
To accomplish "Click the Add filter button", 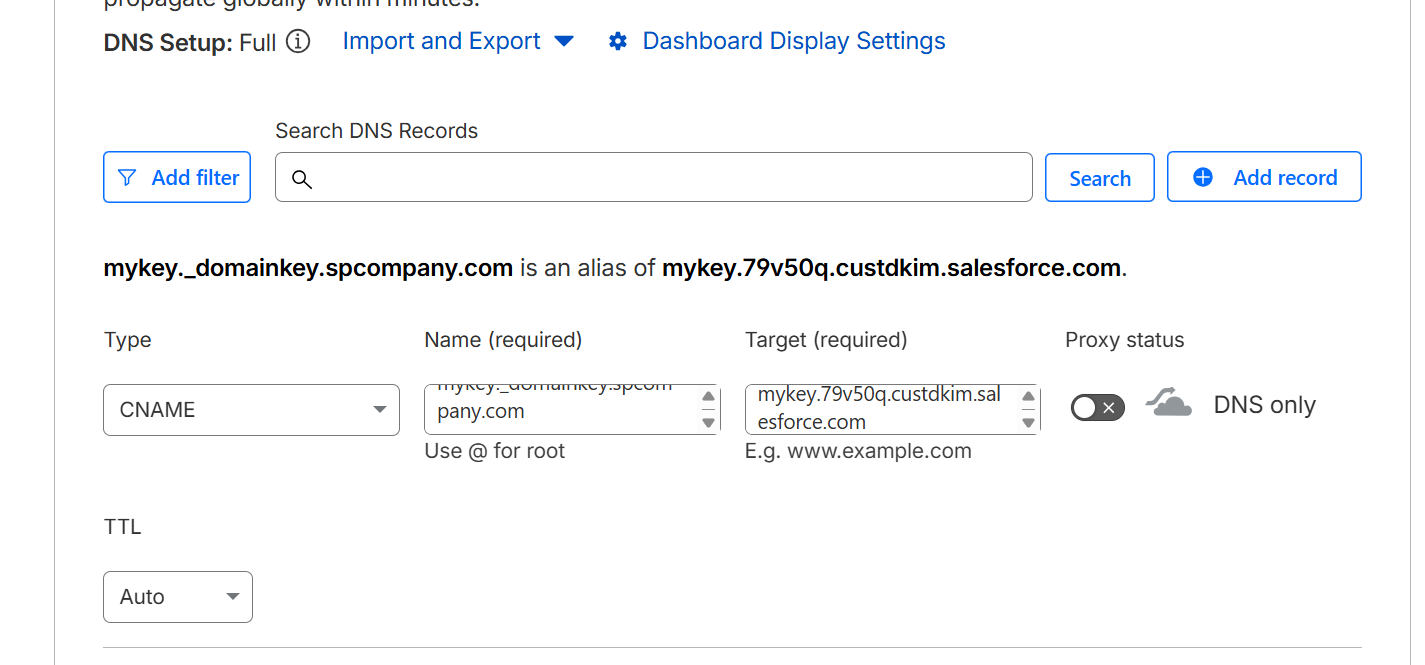I will tap(177, 178).
